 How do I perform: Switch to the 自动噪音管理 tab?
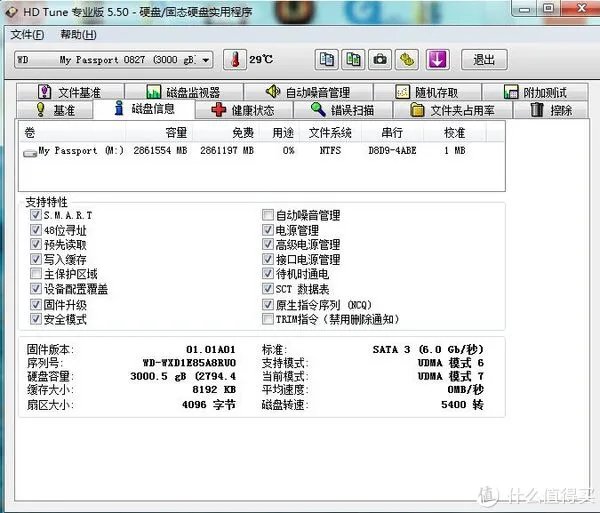pos(308,92)
